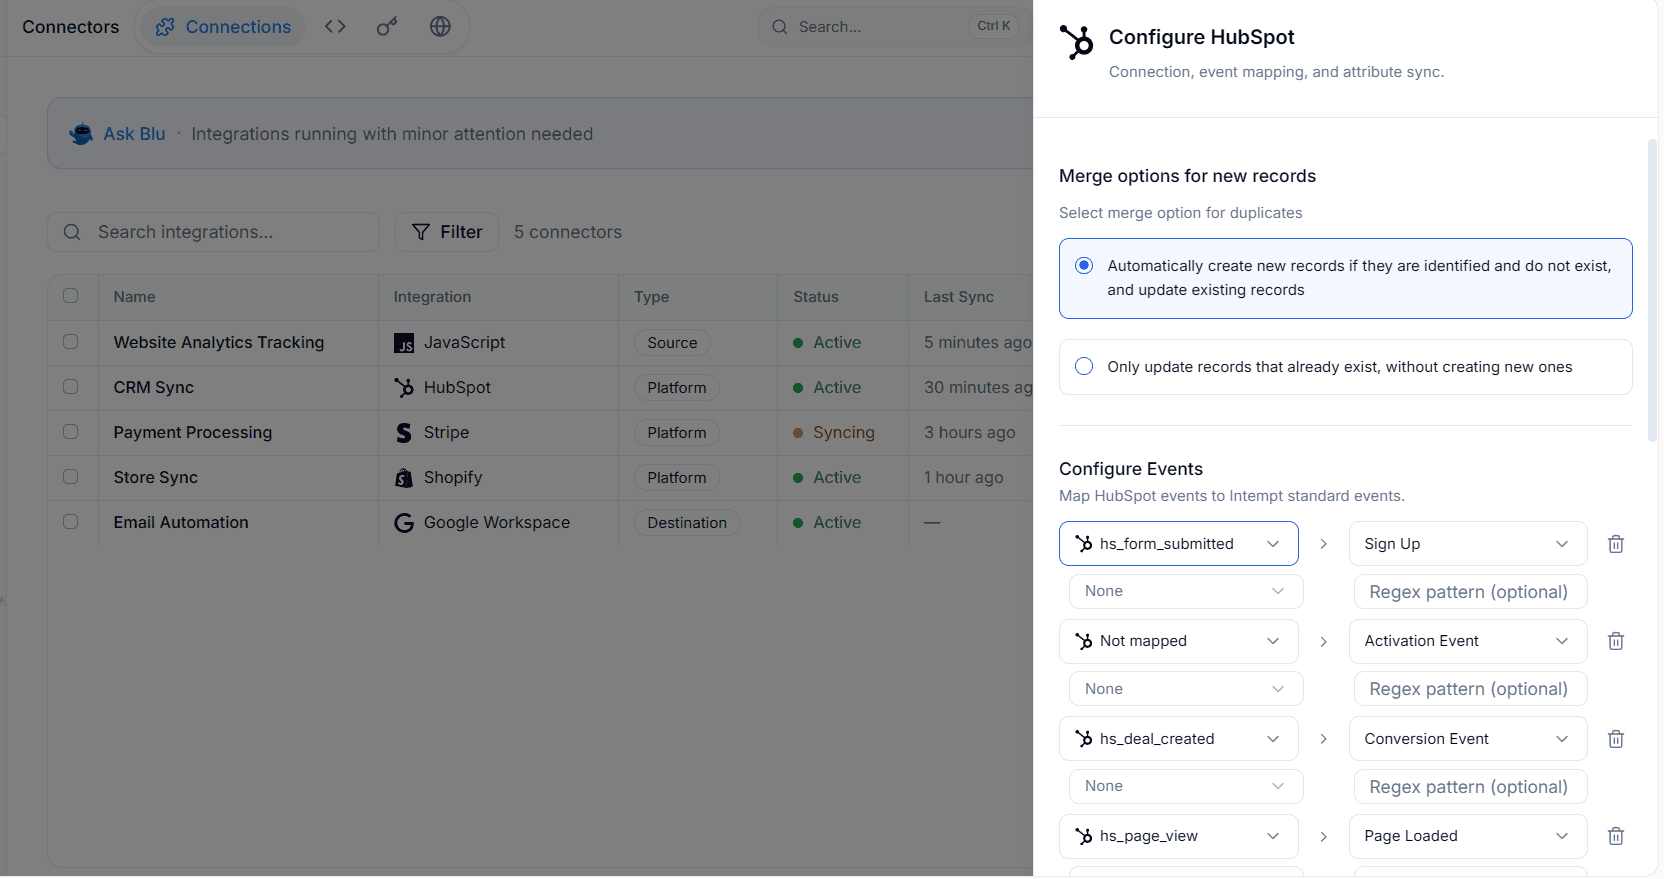
Task: Select only update existing records option
Action: point(1345,367)
